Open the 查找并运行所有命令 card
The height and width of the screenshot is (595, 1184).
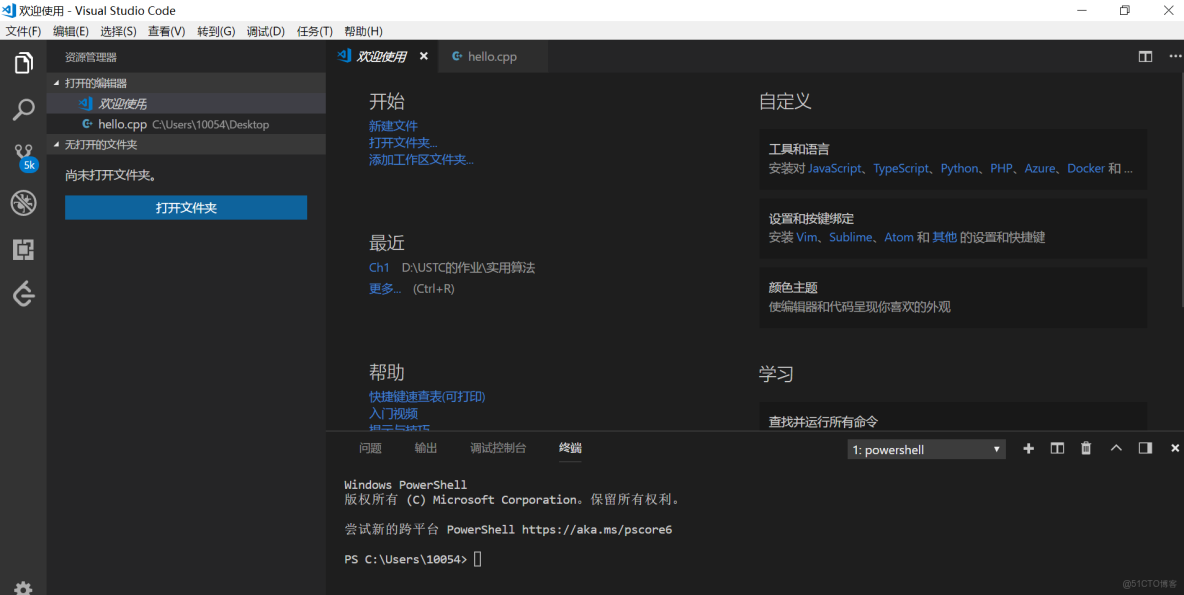953,416
